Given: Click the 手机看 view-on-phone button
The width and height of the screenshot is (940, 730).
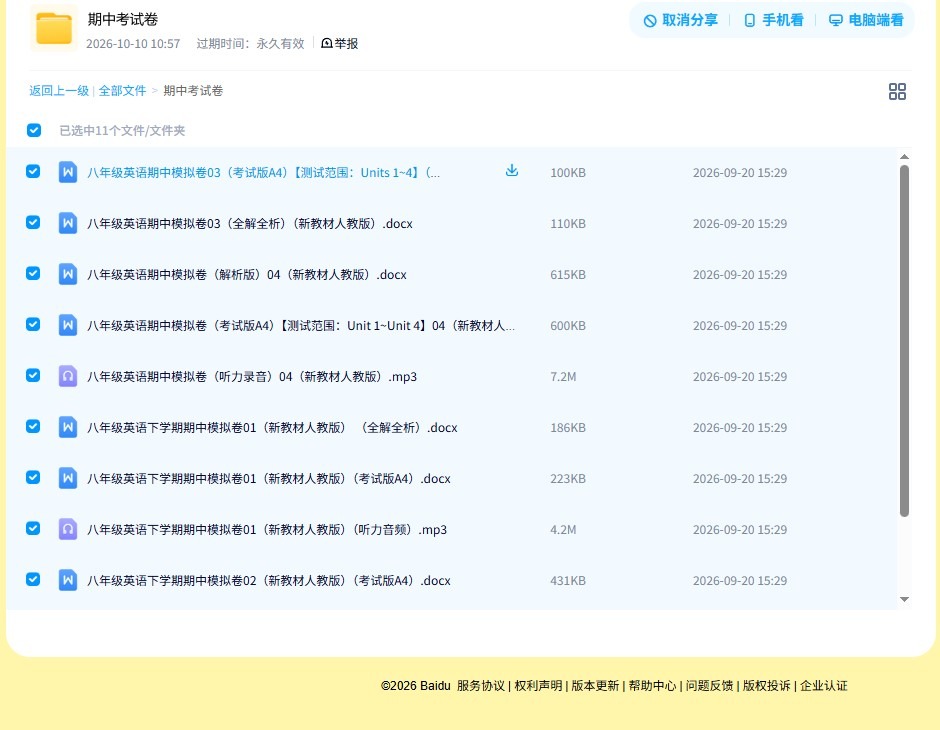Looking at the screenshot, I should pyautogui.click(x=773, y=20).
